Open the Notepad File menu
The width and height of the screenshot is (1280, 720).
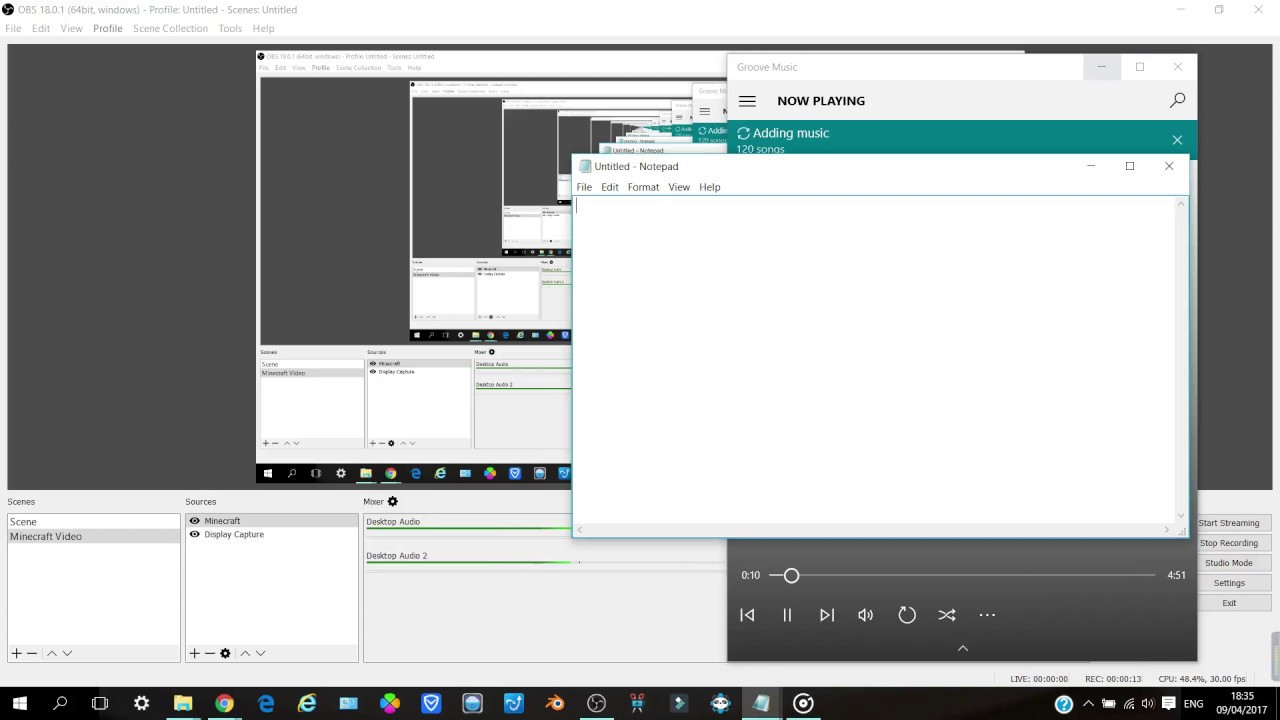584,187
